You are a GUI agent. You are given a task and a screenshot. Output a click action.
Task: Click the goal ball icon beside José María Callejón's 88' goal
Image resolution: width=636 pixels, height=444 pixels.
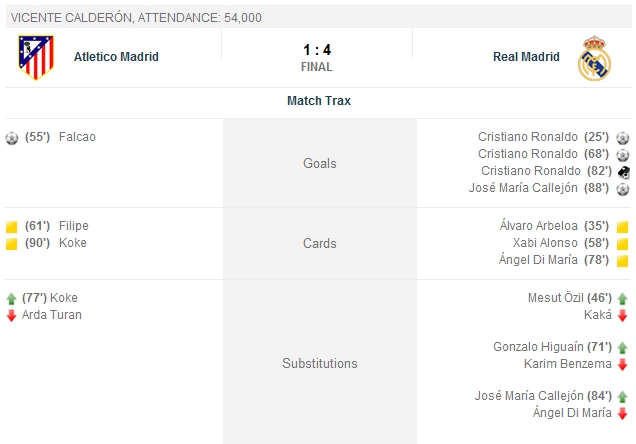623,188
